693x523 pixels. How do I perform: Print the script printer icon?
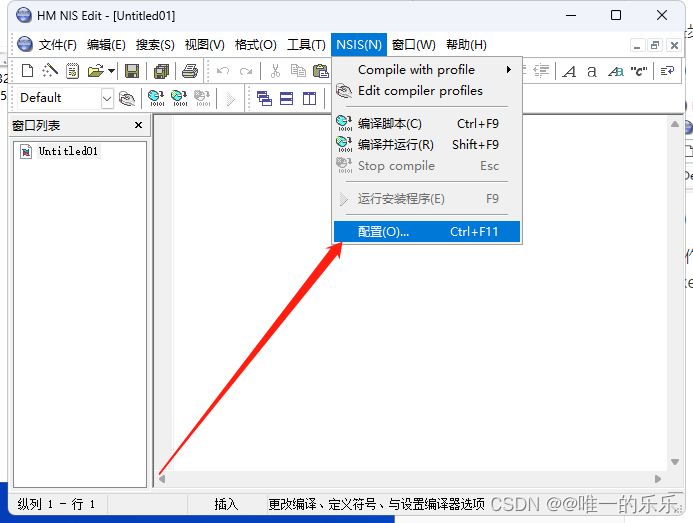click(190, 71)
